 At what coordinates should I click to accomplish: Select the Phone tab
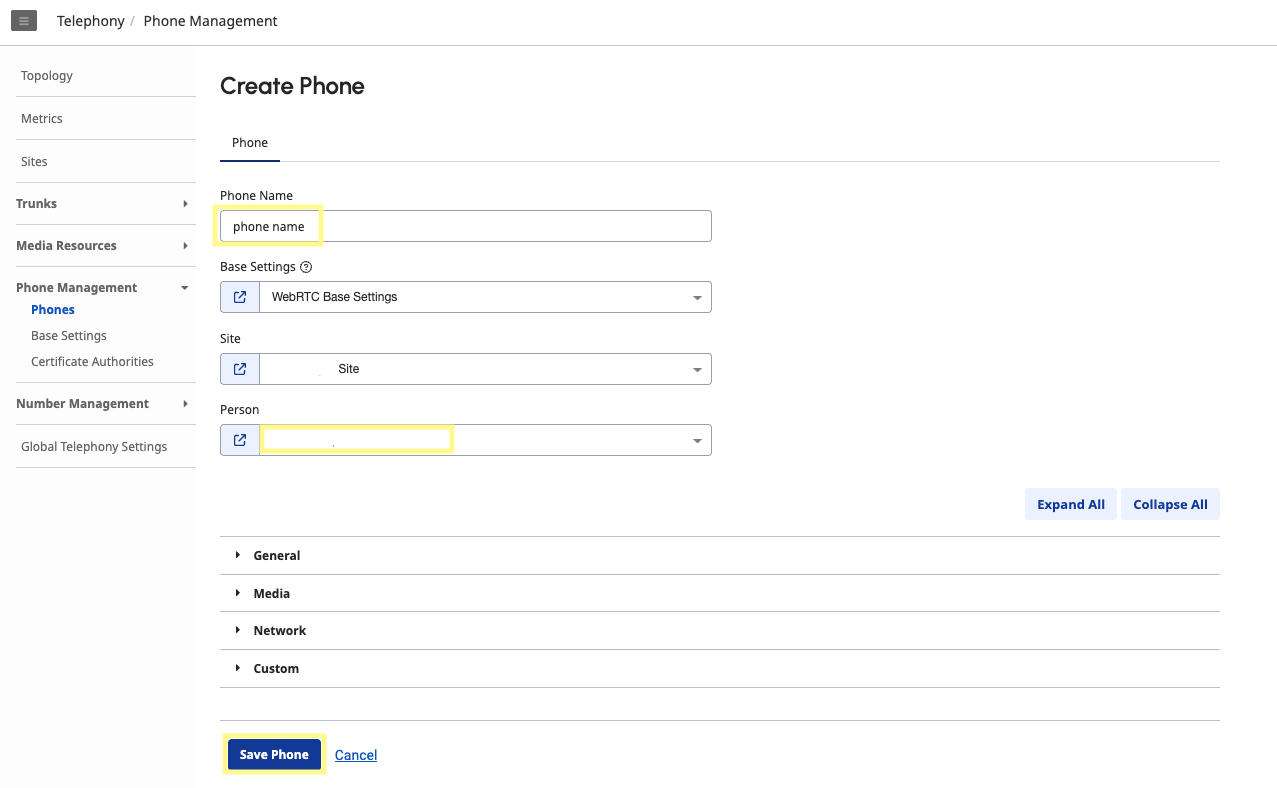click(x=250, y=143)
